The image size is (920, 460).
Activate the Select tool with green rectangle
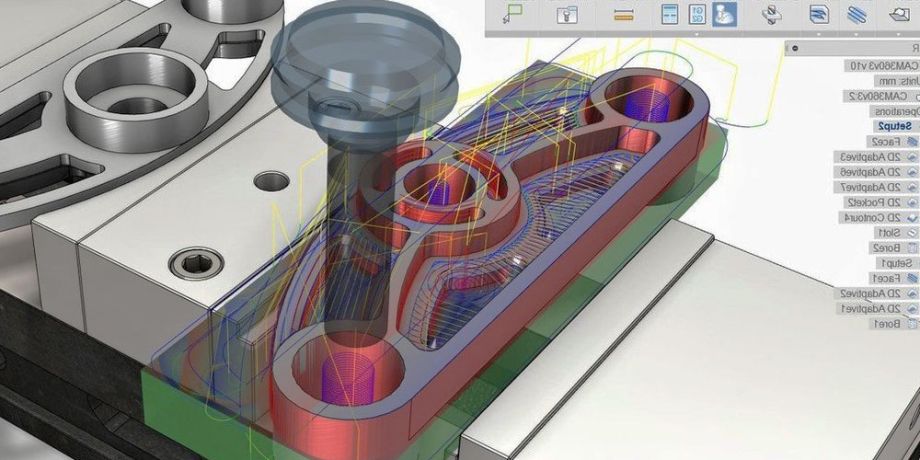[515, 14]
